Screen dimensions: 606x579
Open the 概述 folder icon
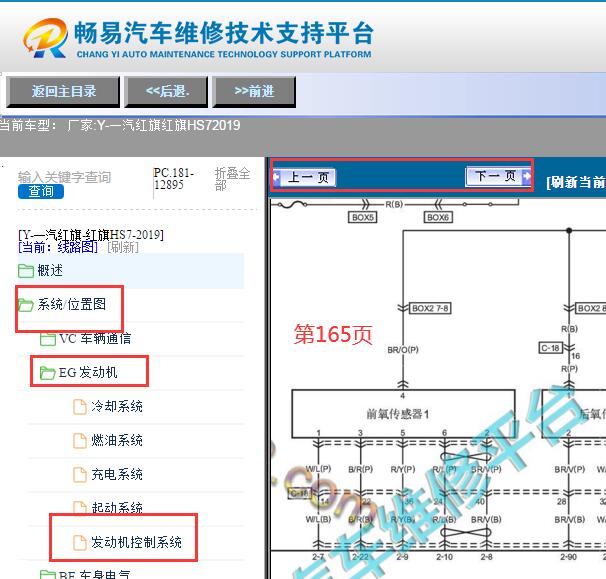[26, 271]
